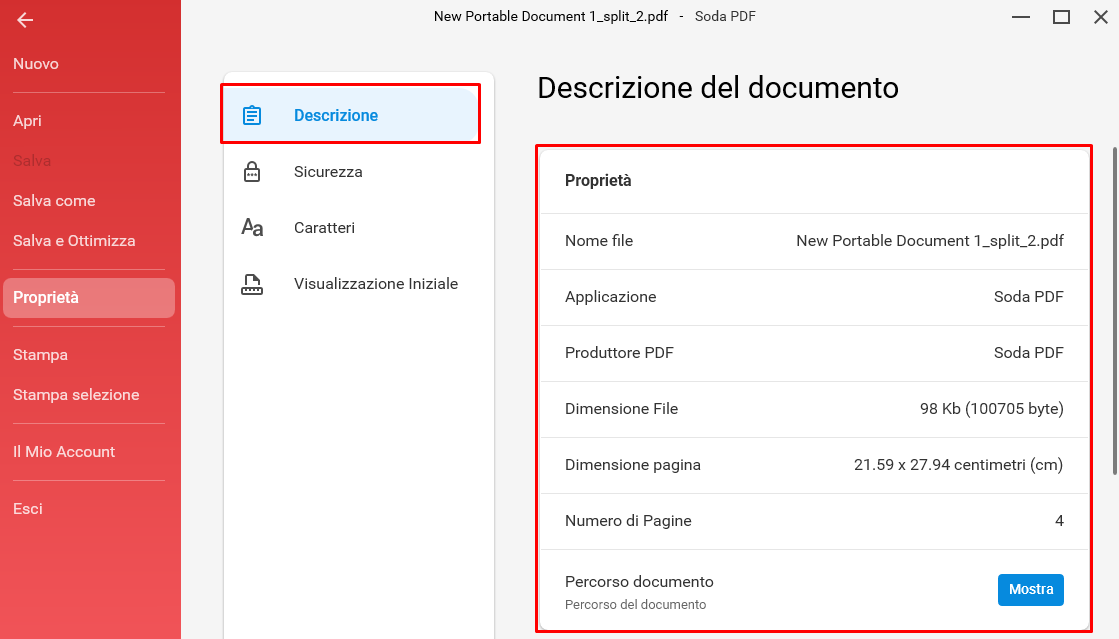Click the Dimensione pagina label
Viewport: 1119px width, 639px height.
coord(632,465)
